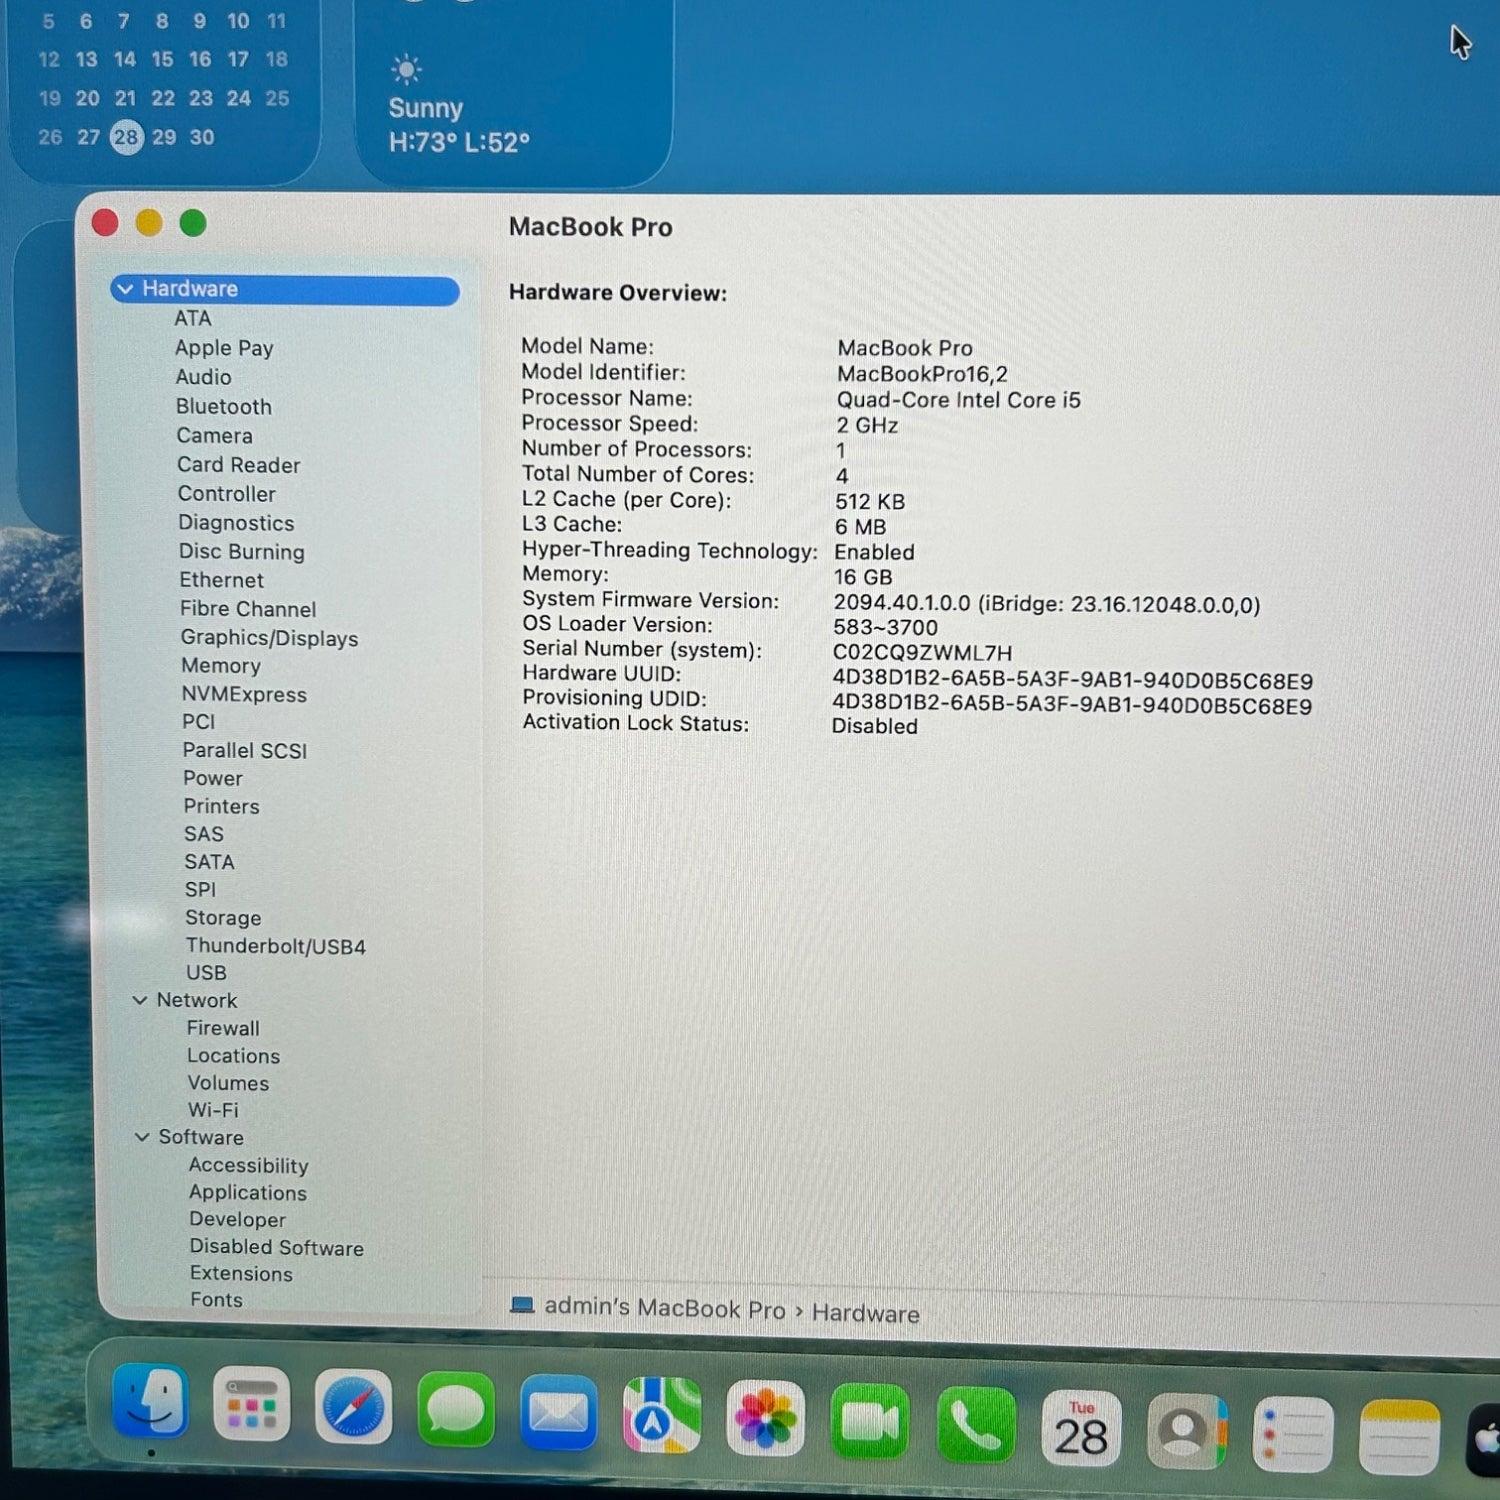Start FaceTime from the dock

coord(870,1422)
